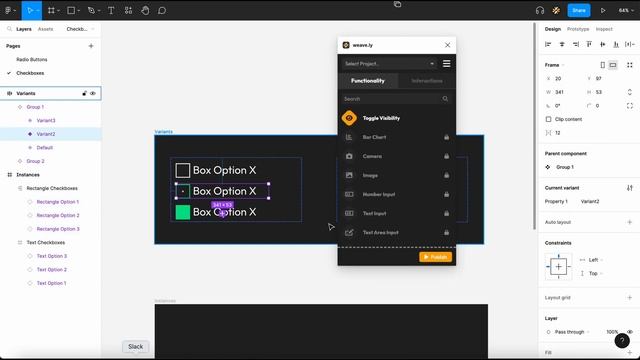
Task: Open the Variant2 property value
Action: pos(590,202)
